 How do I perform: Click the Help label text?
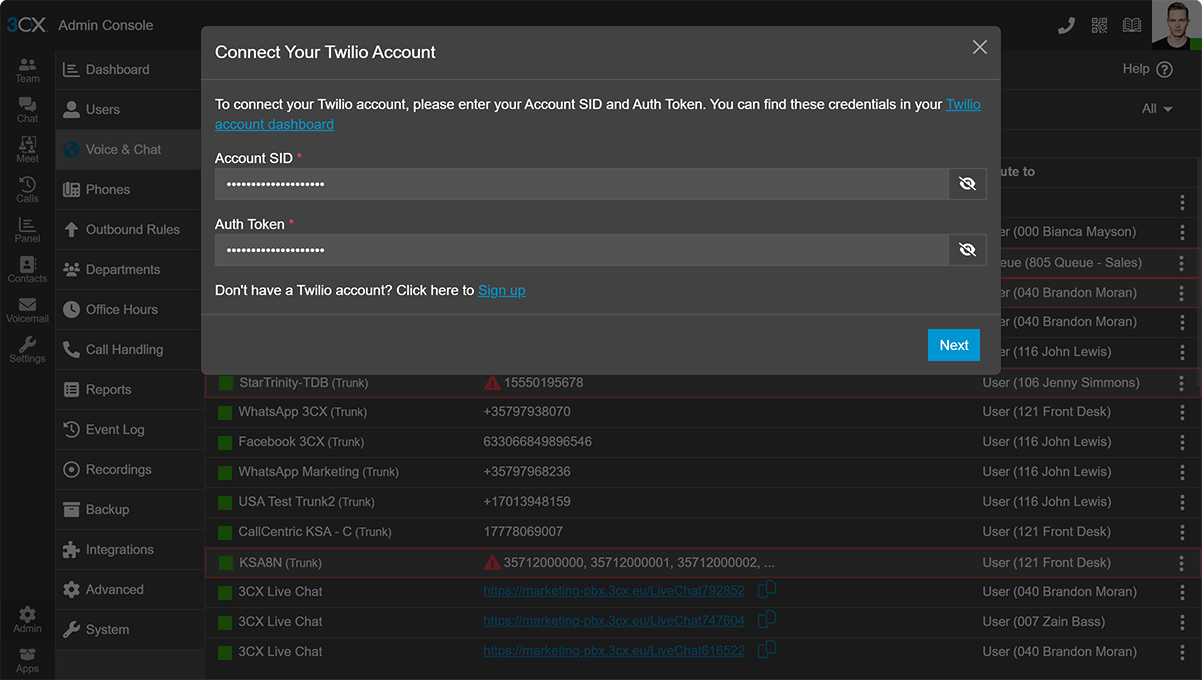[x=1136, y=69]
